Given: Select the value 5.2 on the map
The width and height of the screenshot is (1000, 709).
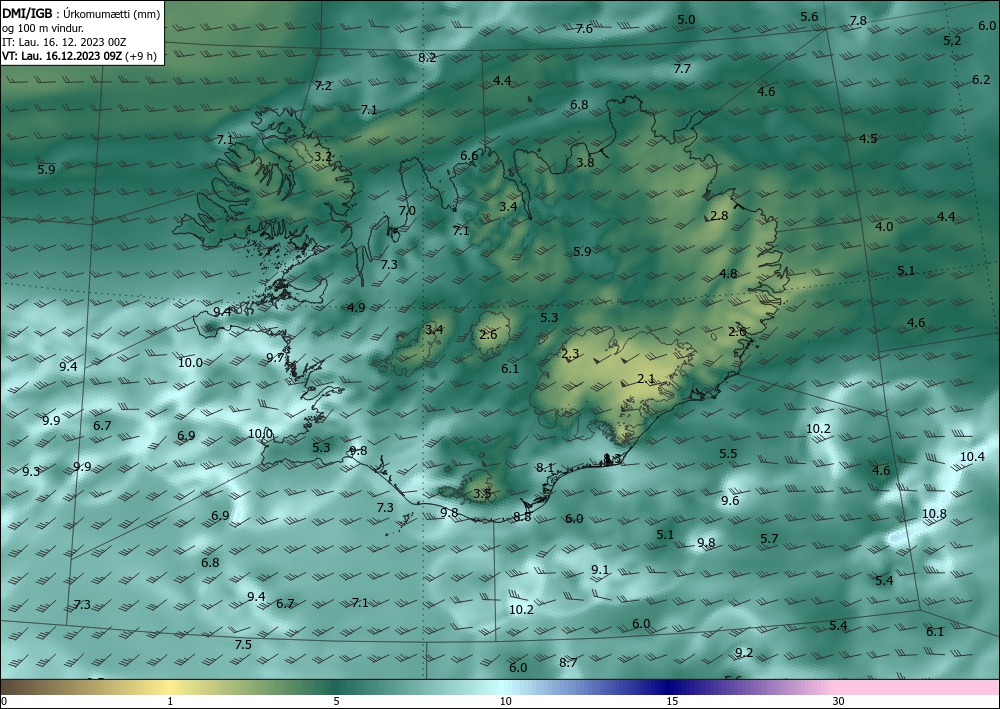Looking at the screenshot, I should [x=952, y=41].
